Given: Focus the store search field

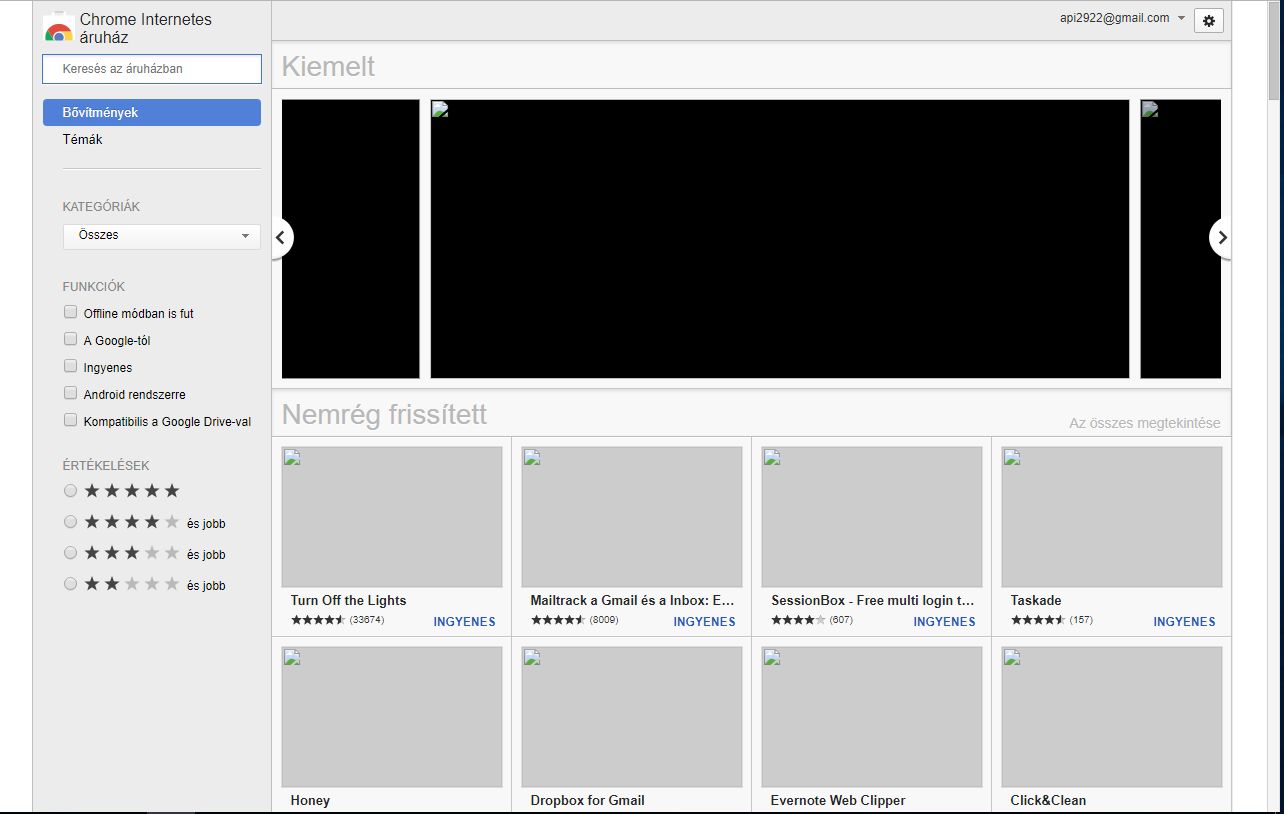Looking at the screenshot, I should (x=152, y=69).
